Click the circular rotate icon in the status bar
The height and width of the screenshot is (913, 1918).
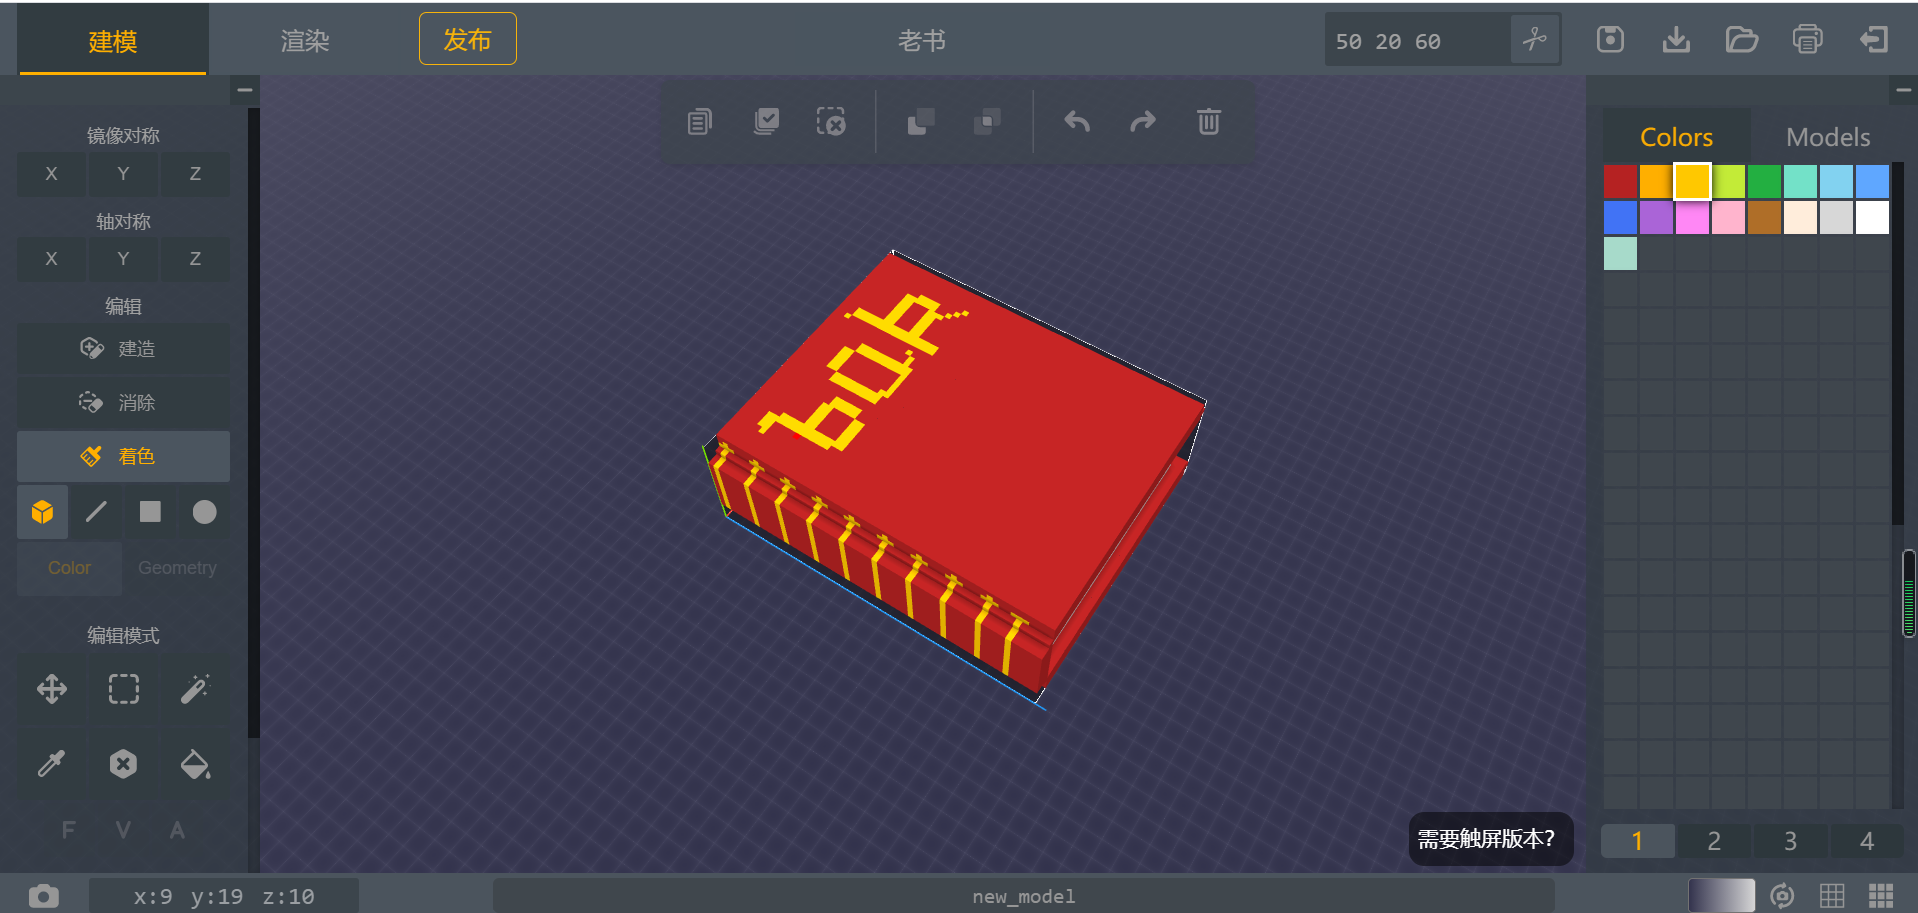coord(1782,896)
